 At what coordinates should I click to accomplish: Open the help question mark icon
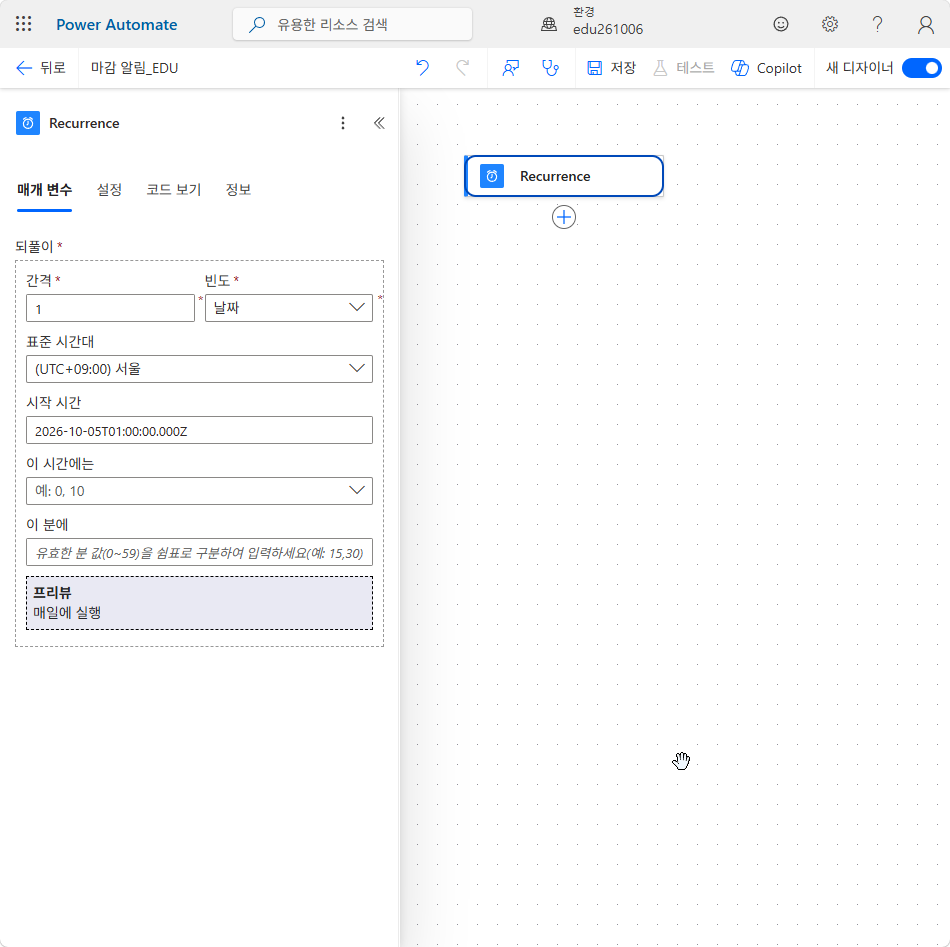click(x=877, y=24)
